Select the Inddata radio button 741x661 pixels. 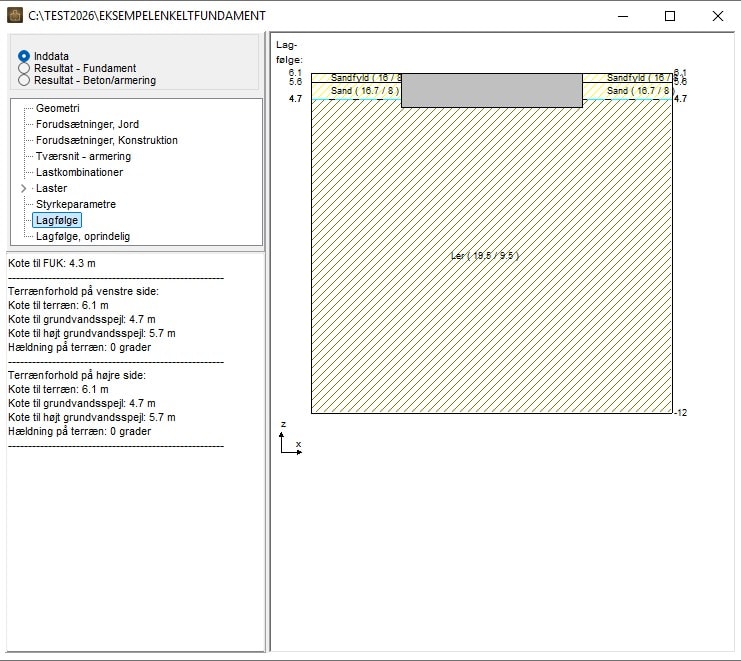click(x=24, y=56)
